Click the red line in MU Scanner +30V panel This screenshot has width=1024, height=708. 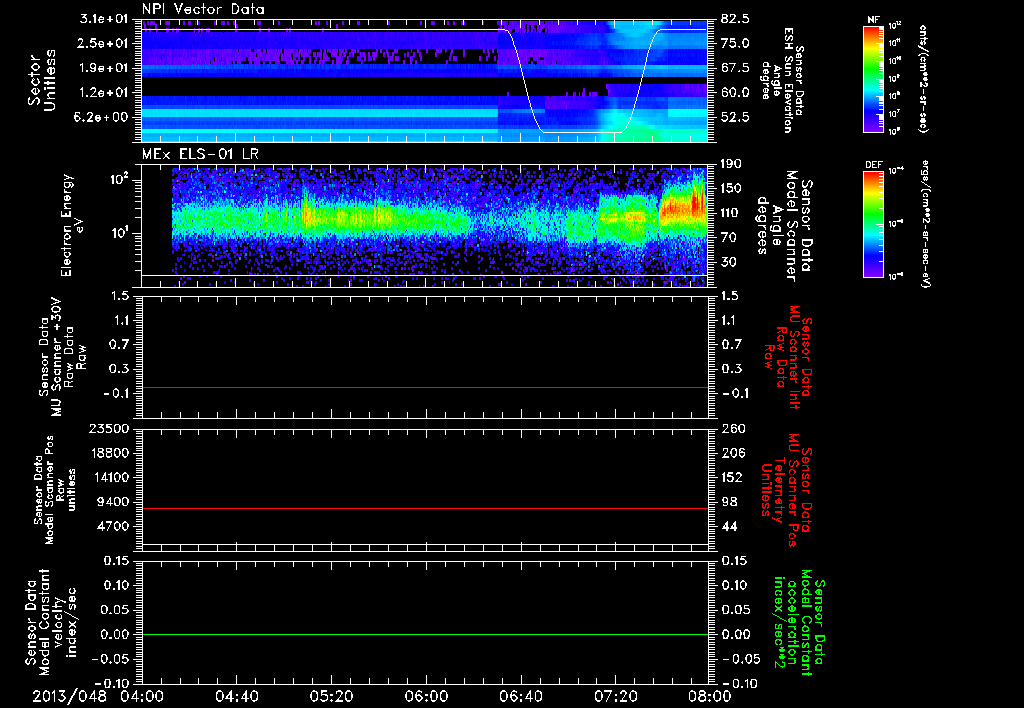(425, 387)
